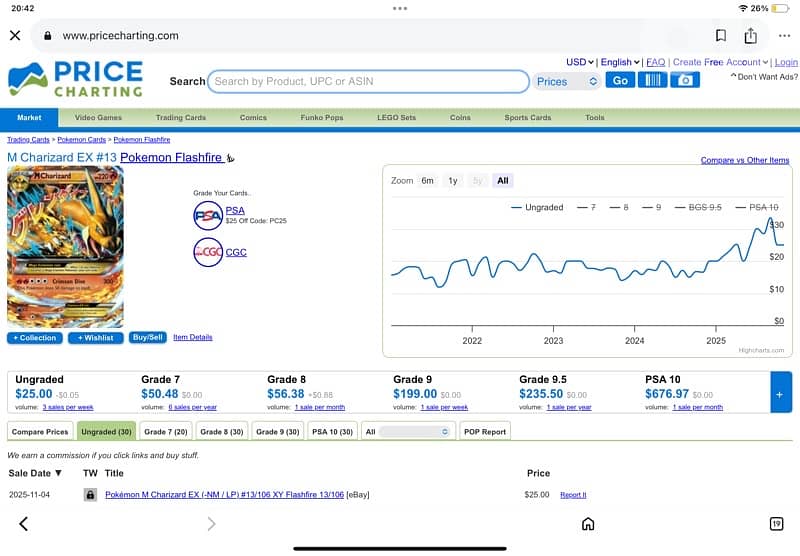This screenshot has height=556, width=800.
Task: Click the CGC grading logo
Action: tap(208, 252)
